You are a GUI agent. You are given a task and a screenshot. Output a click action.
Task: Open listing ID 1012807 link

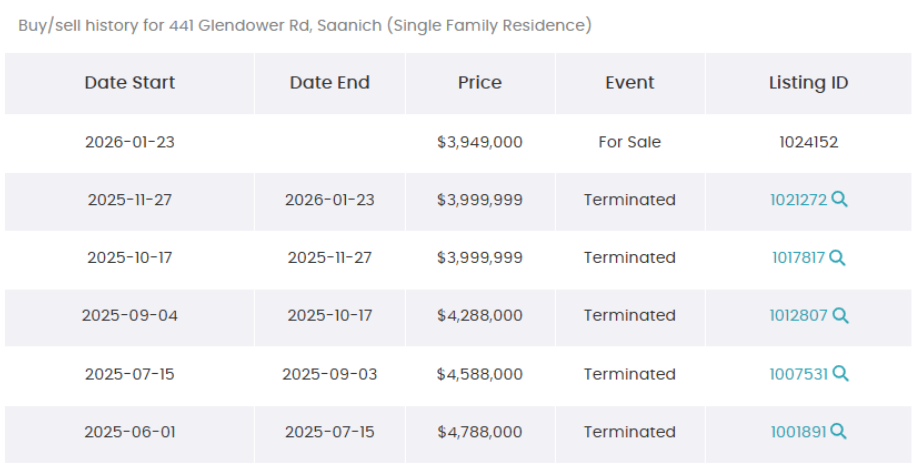coord(798,316)
